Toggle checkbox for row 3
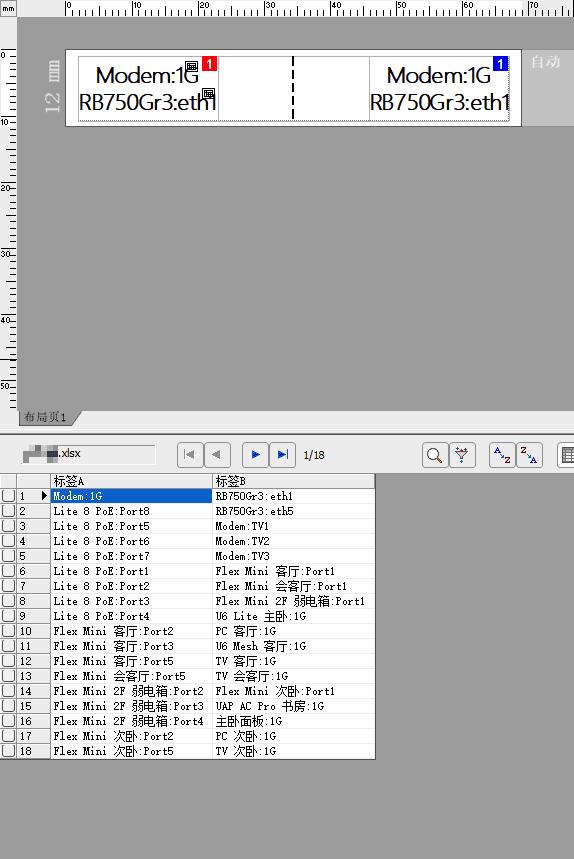 pyautogui.click(x=8, y=526)
